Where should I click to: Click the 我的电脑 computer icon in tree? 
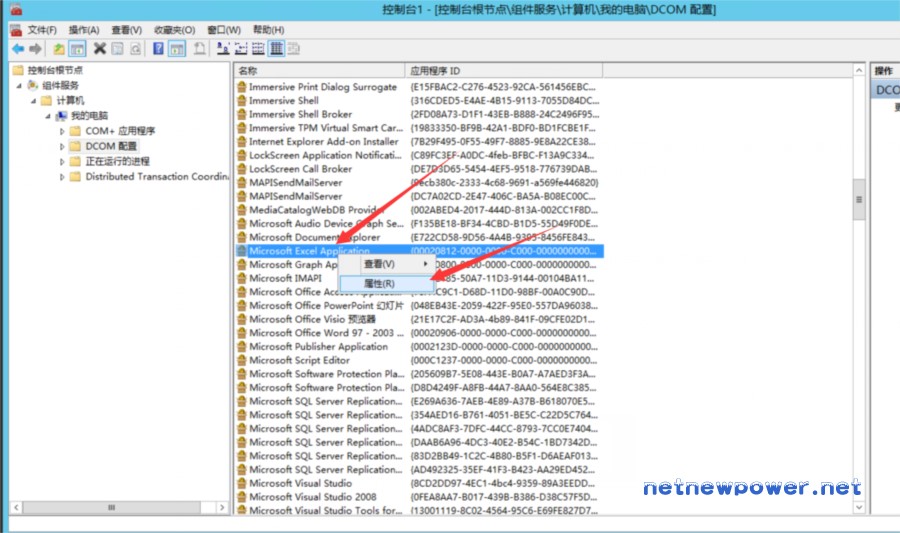61,116
